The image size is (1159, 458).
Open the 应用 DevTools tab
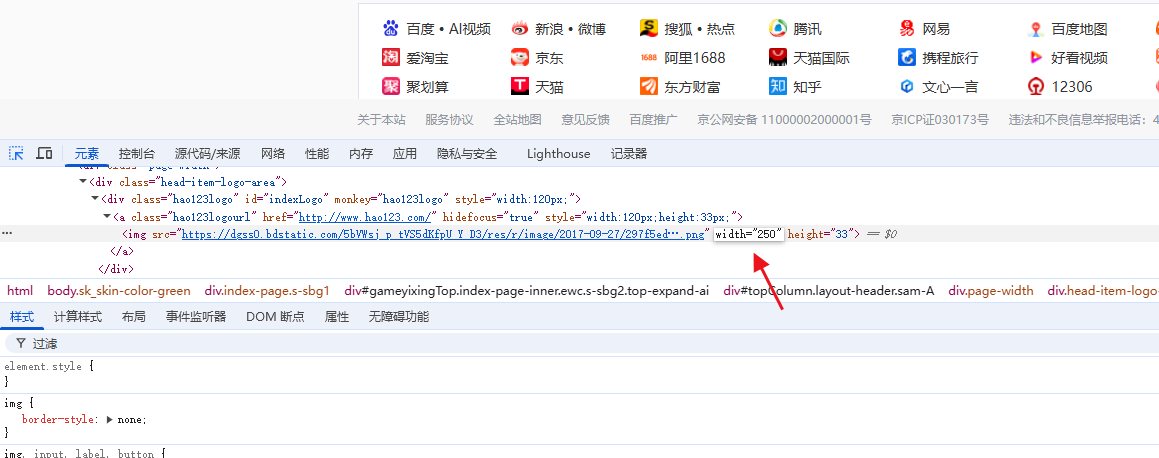pyautogui.click(x=405, y=154)
